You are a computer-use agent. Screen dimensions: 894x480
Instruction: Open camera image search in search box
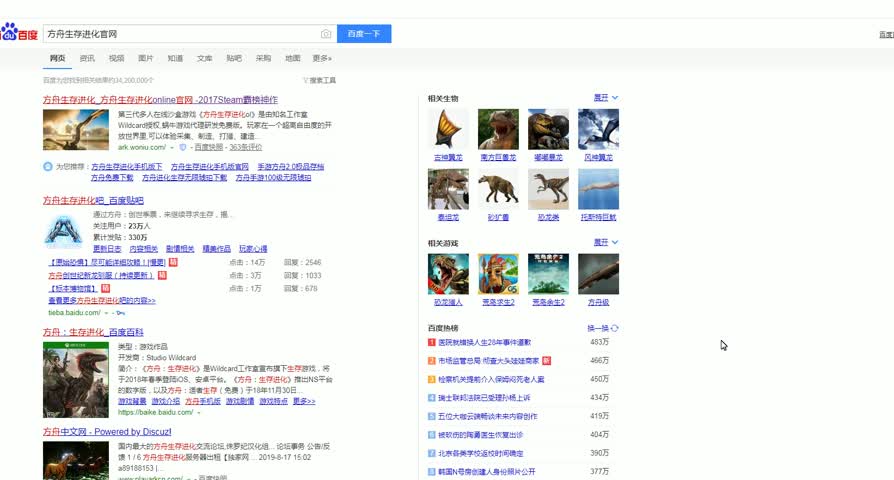326,34
